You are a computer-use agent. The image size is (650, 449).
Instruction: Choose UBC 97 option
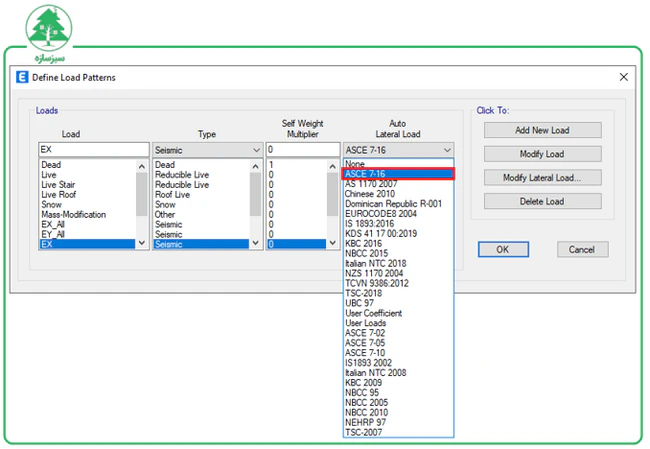click(x=398, y=303)
